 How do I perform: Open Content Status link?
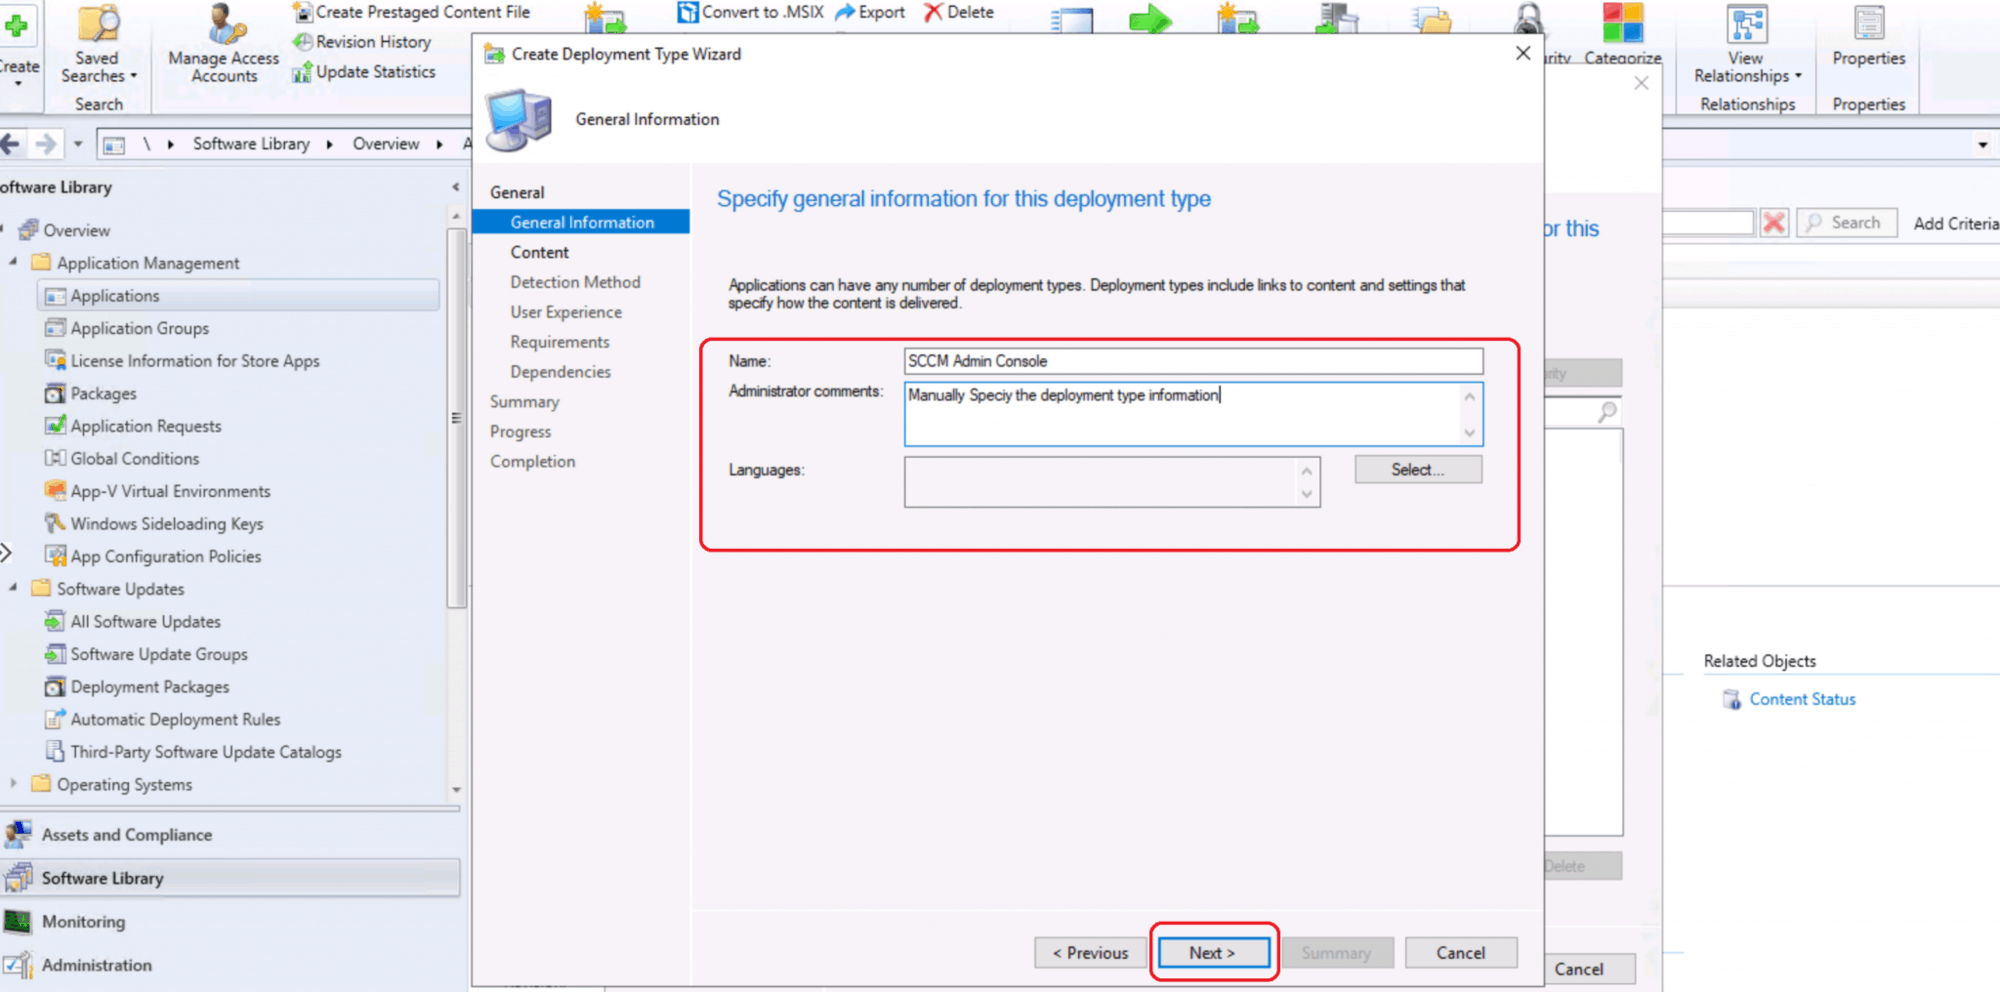pos(1802,699)
